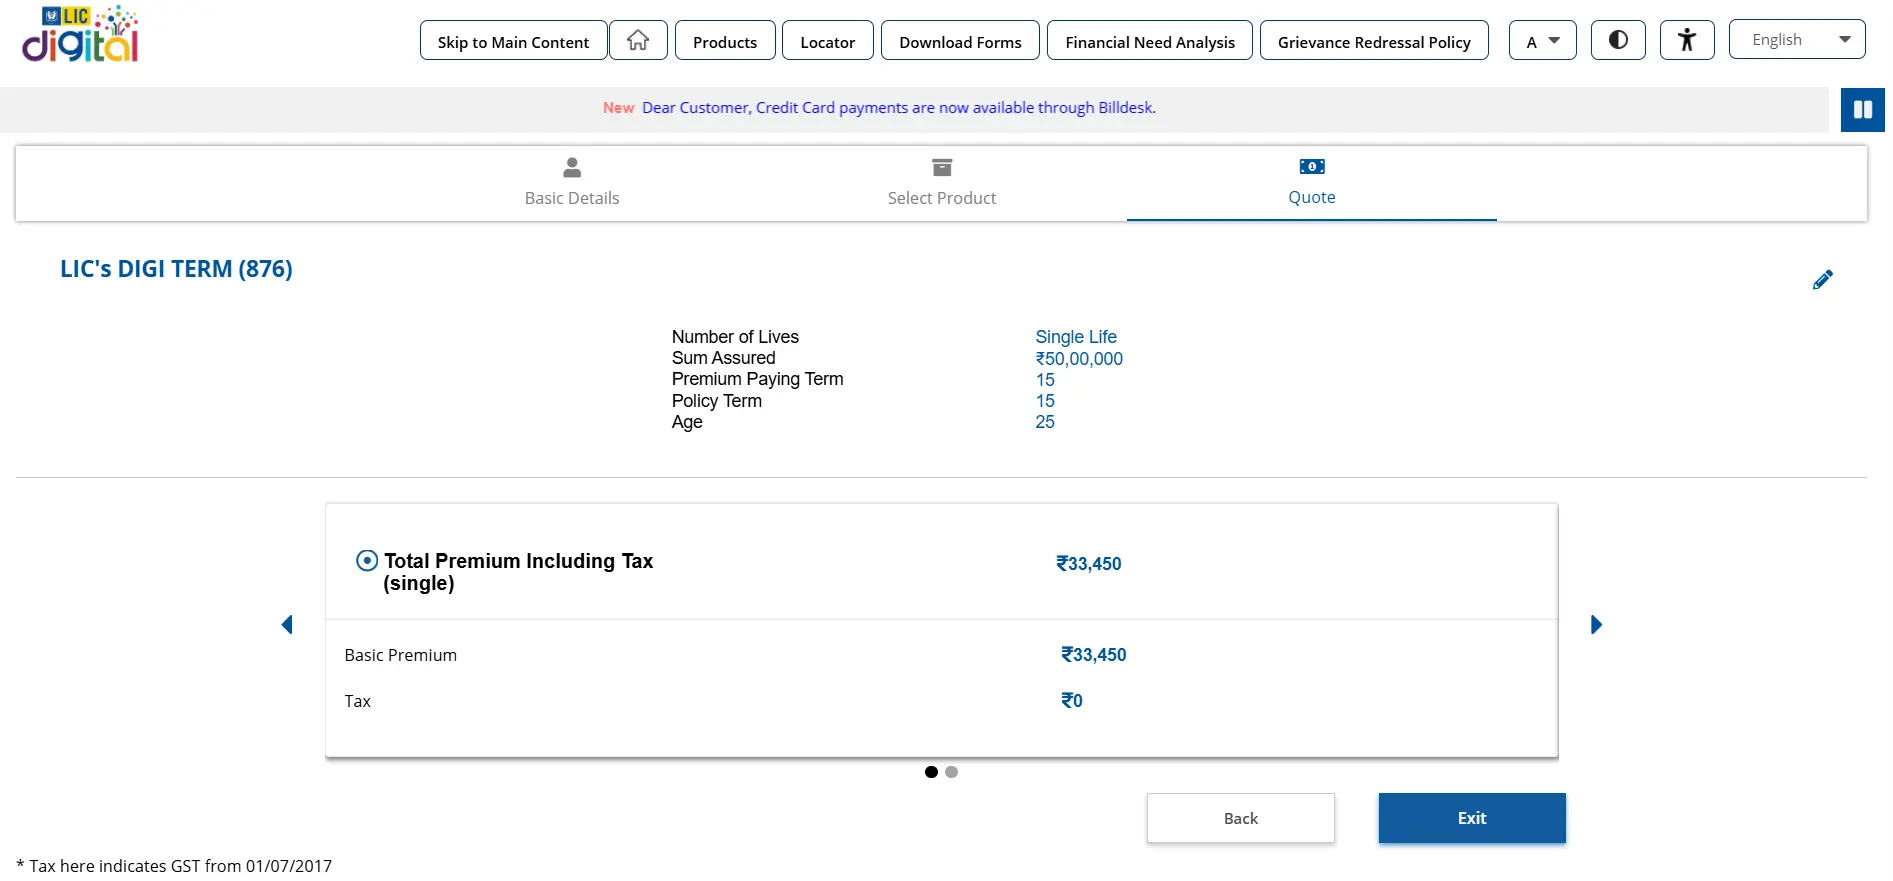Open the English language dropdown
This screenshot has height=881, width=1893.
(x=1797, y=39)
